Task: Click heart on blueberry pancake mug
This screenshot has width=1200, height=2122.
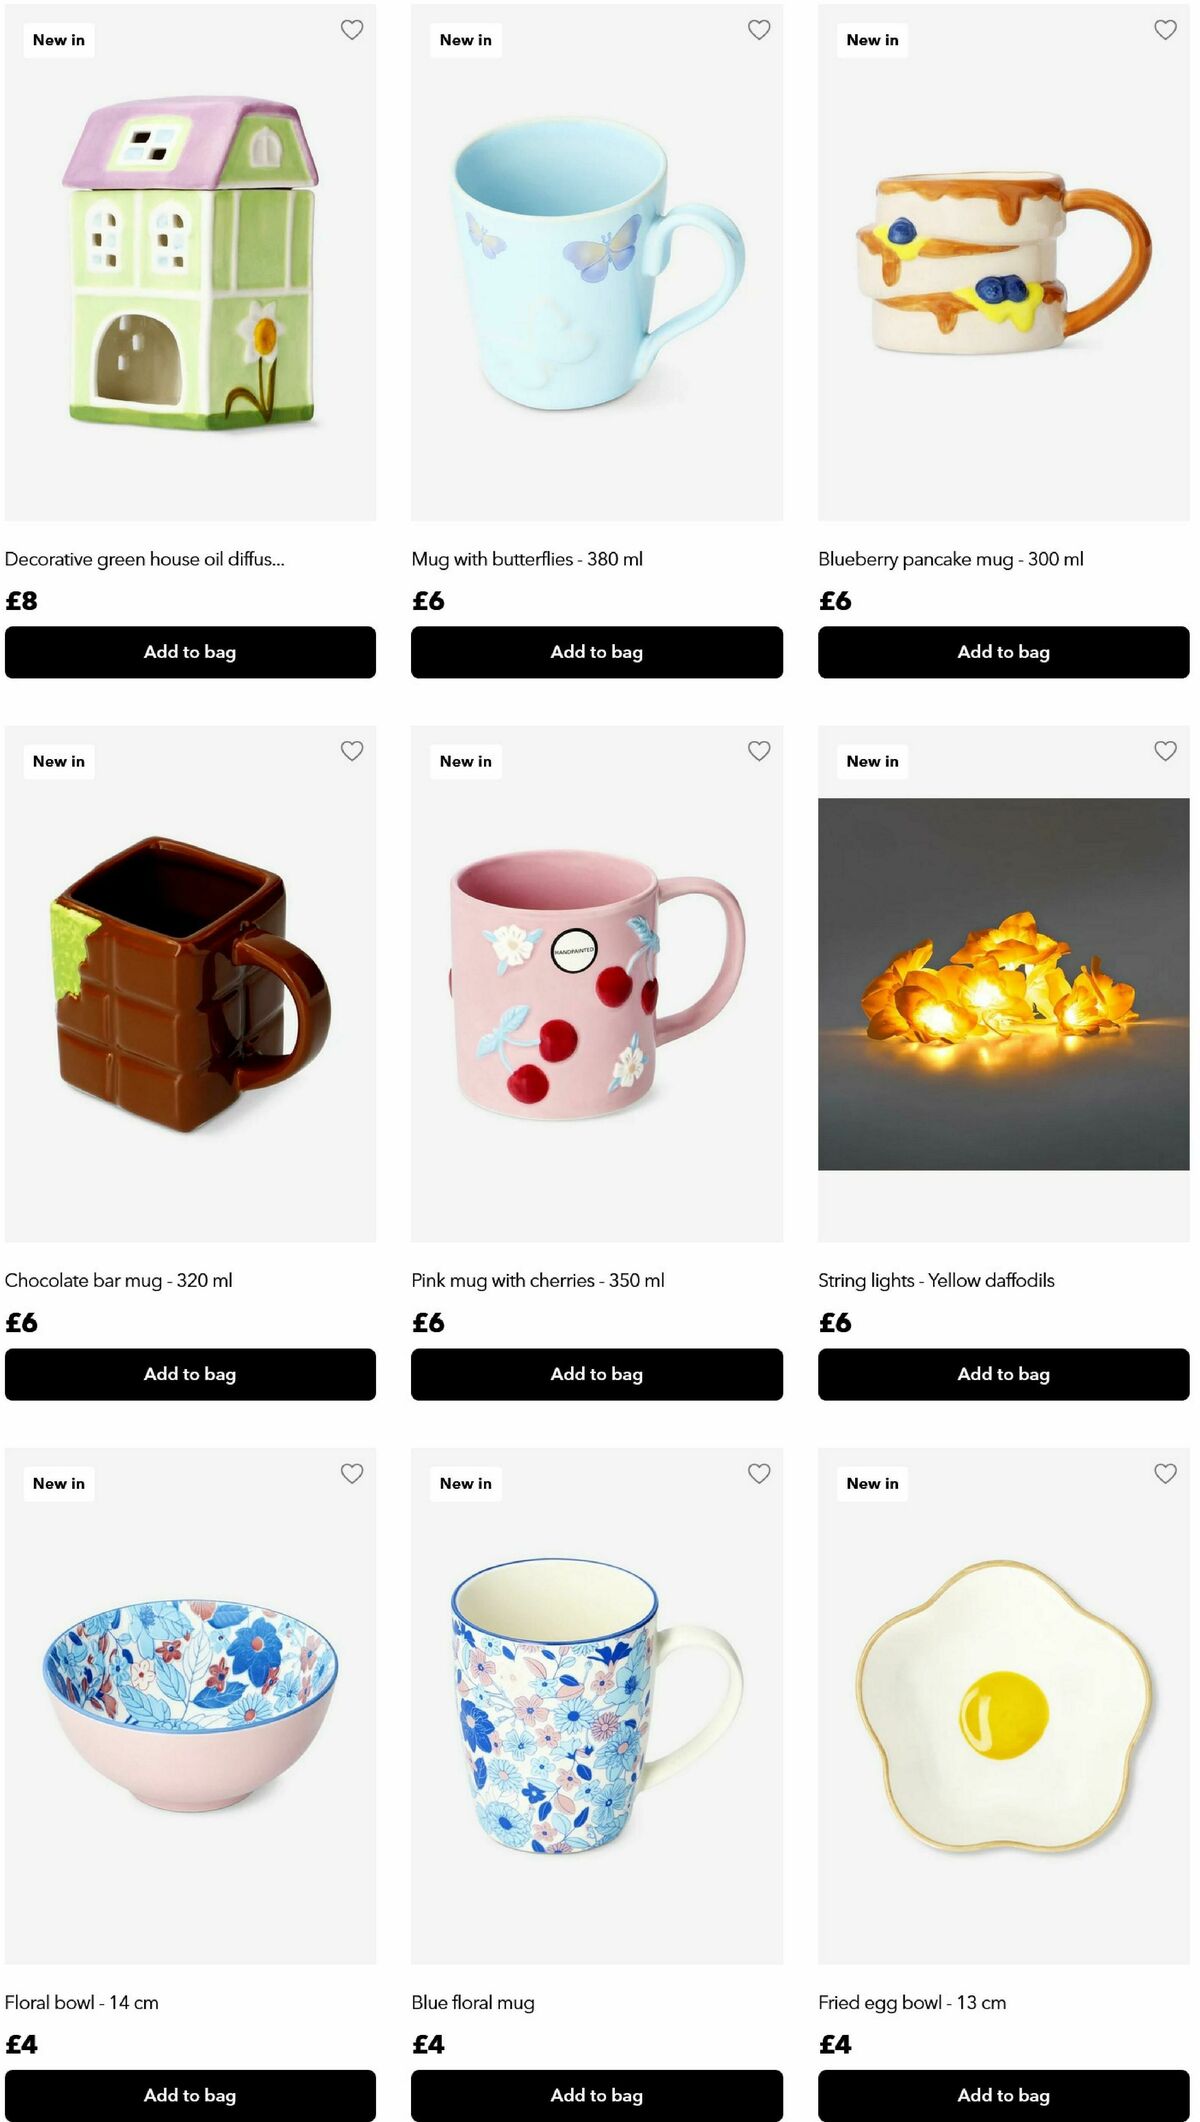Action: 1165,30
